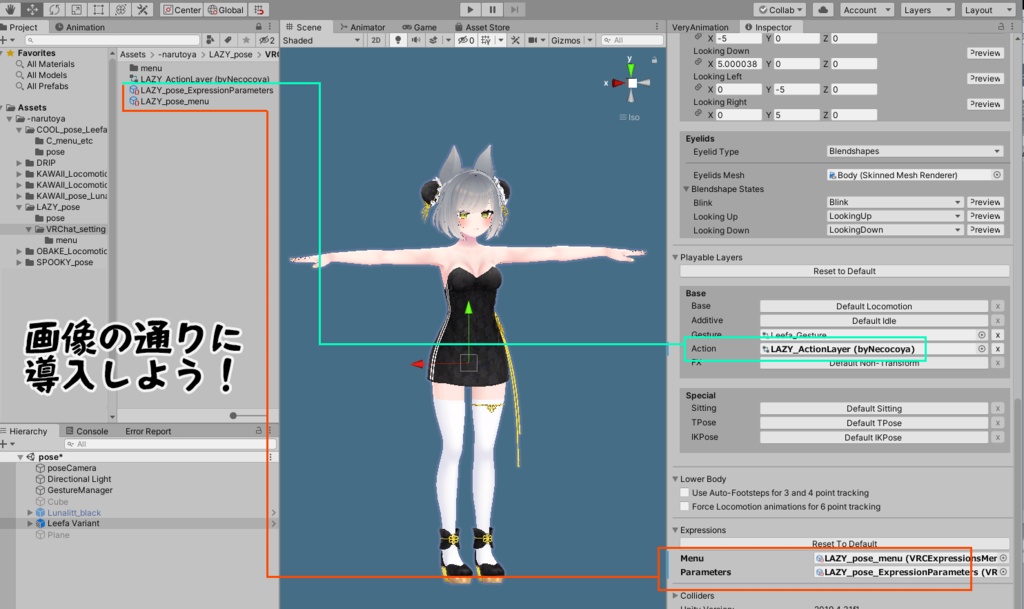Collapse the LAZY_pose folder
1024x609 pixels.
[x=19, y=207]
